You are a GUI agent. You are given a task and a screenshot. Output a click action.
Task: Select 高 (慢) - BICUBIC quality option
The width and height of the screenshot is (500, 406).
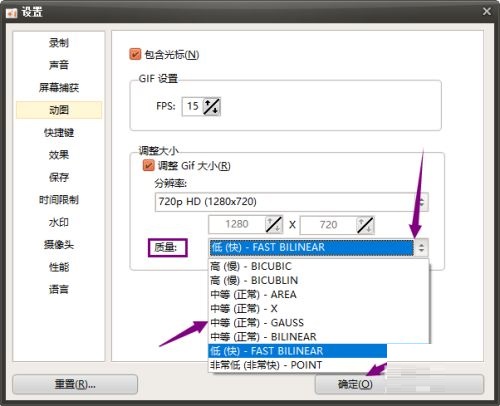coord(318,266)
